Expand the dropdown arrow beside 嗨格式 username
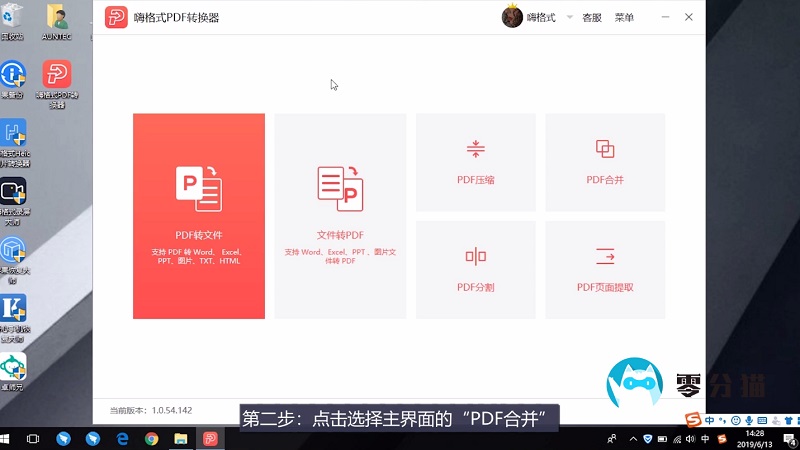 570,18
